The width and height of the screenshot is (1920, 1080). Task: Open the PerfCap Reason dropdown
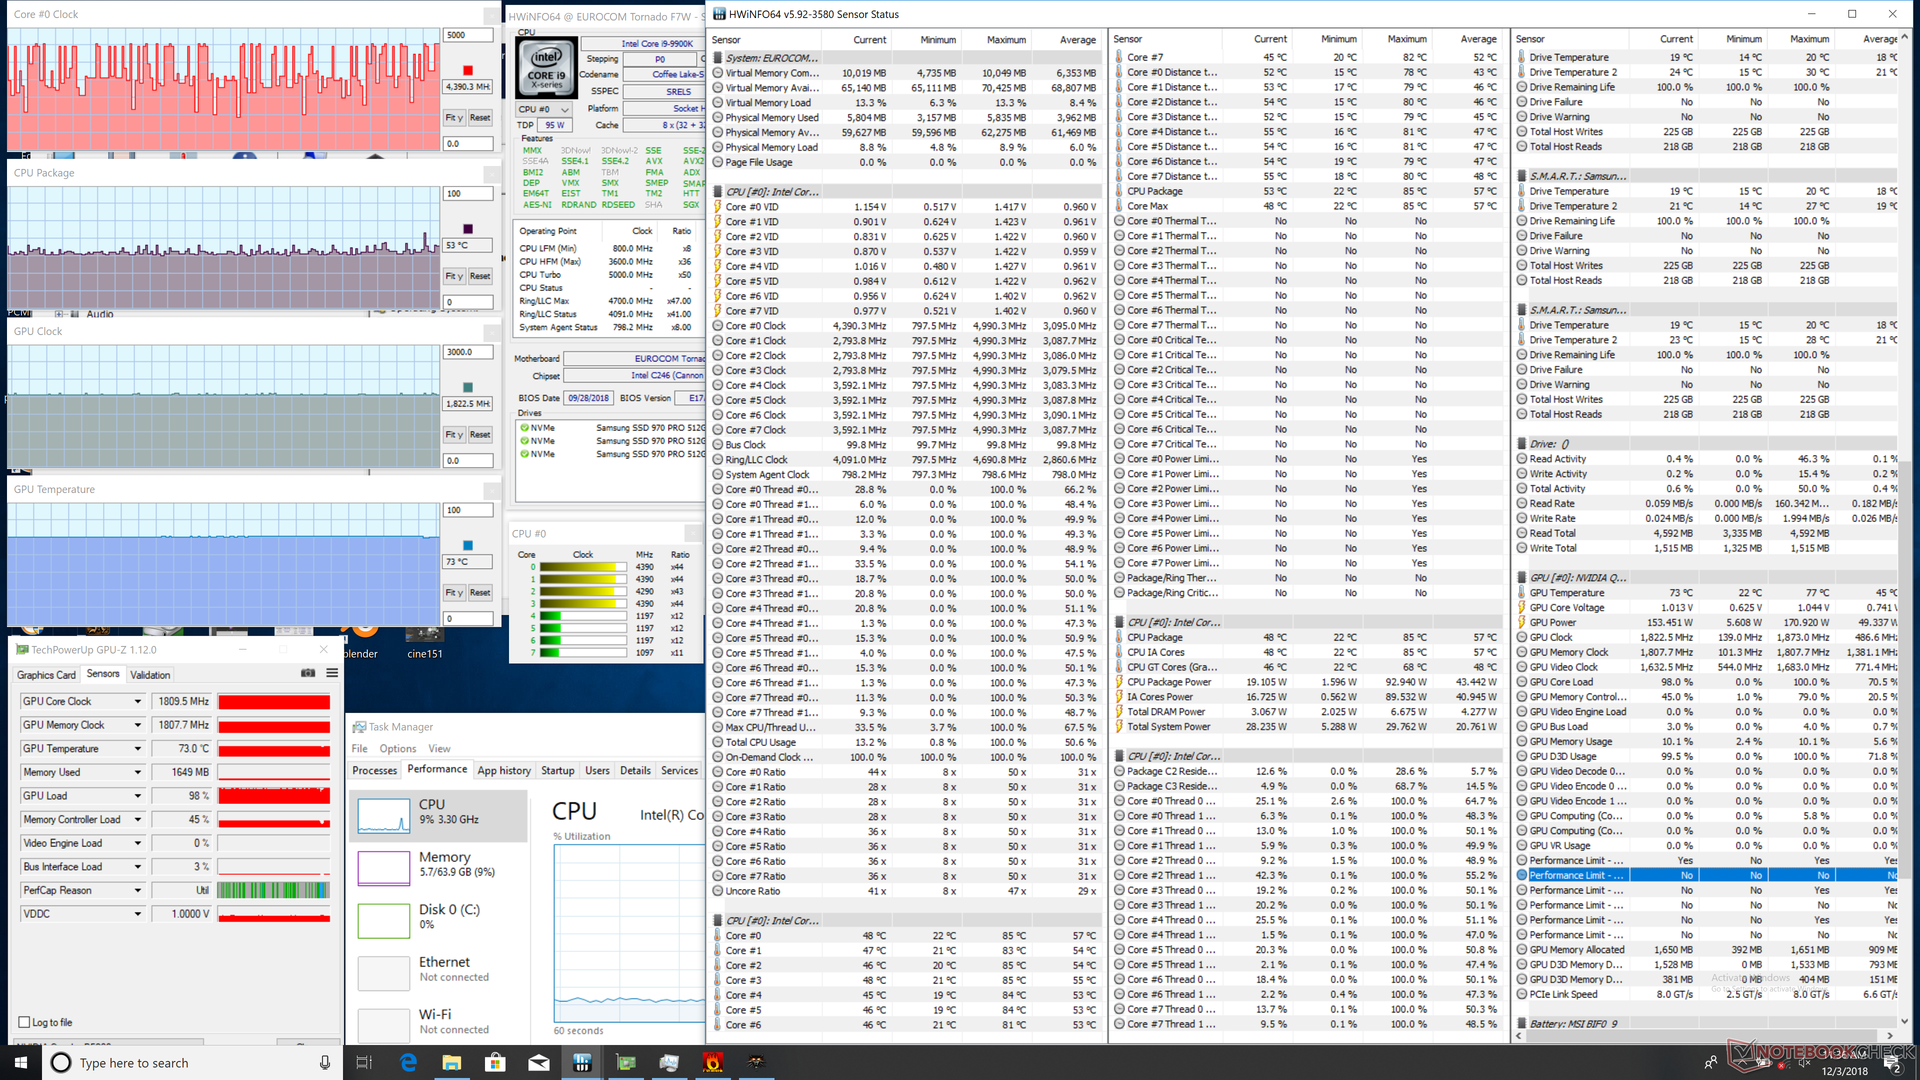pyautogui.click(x=138, y=890)
